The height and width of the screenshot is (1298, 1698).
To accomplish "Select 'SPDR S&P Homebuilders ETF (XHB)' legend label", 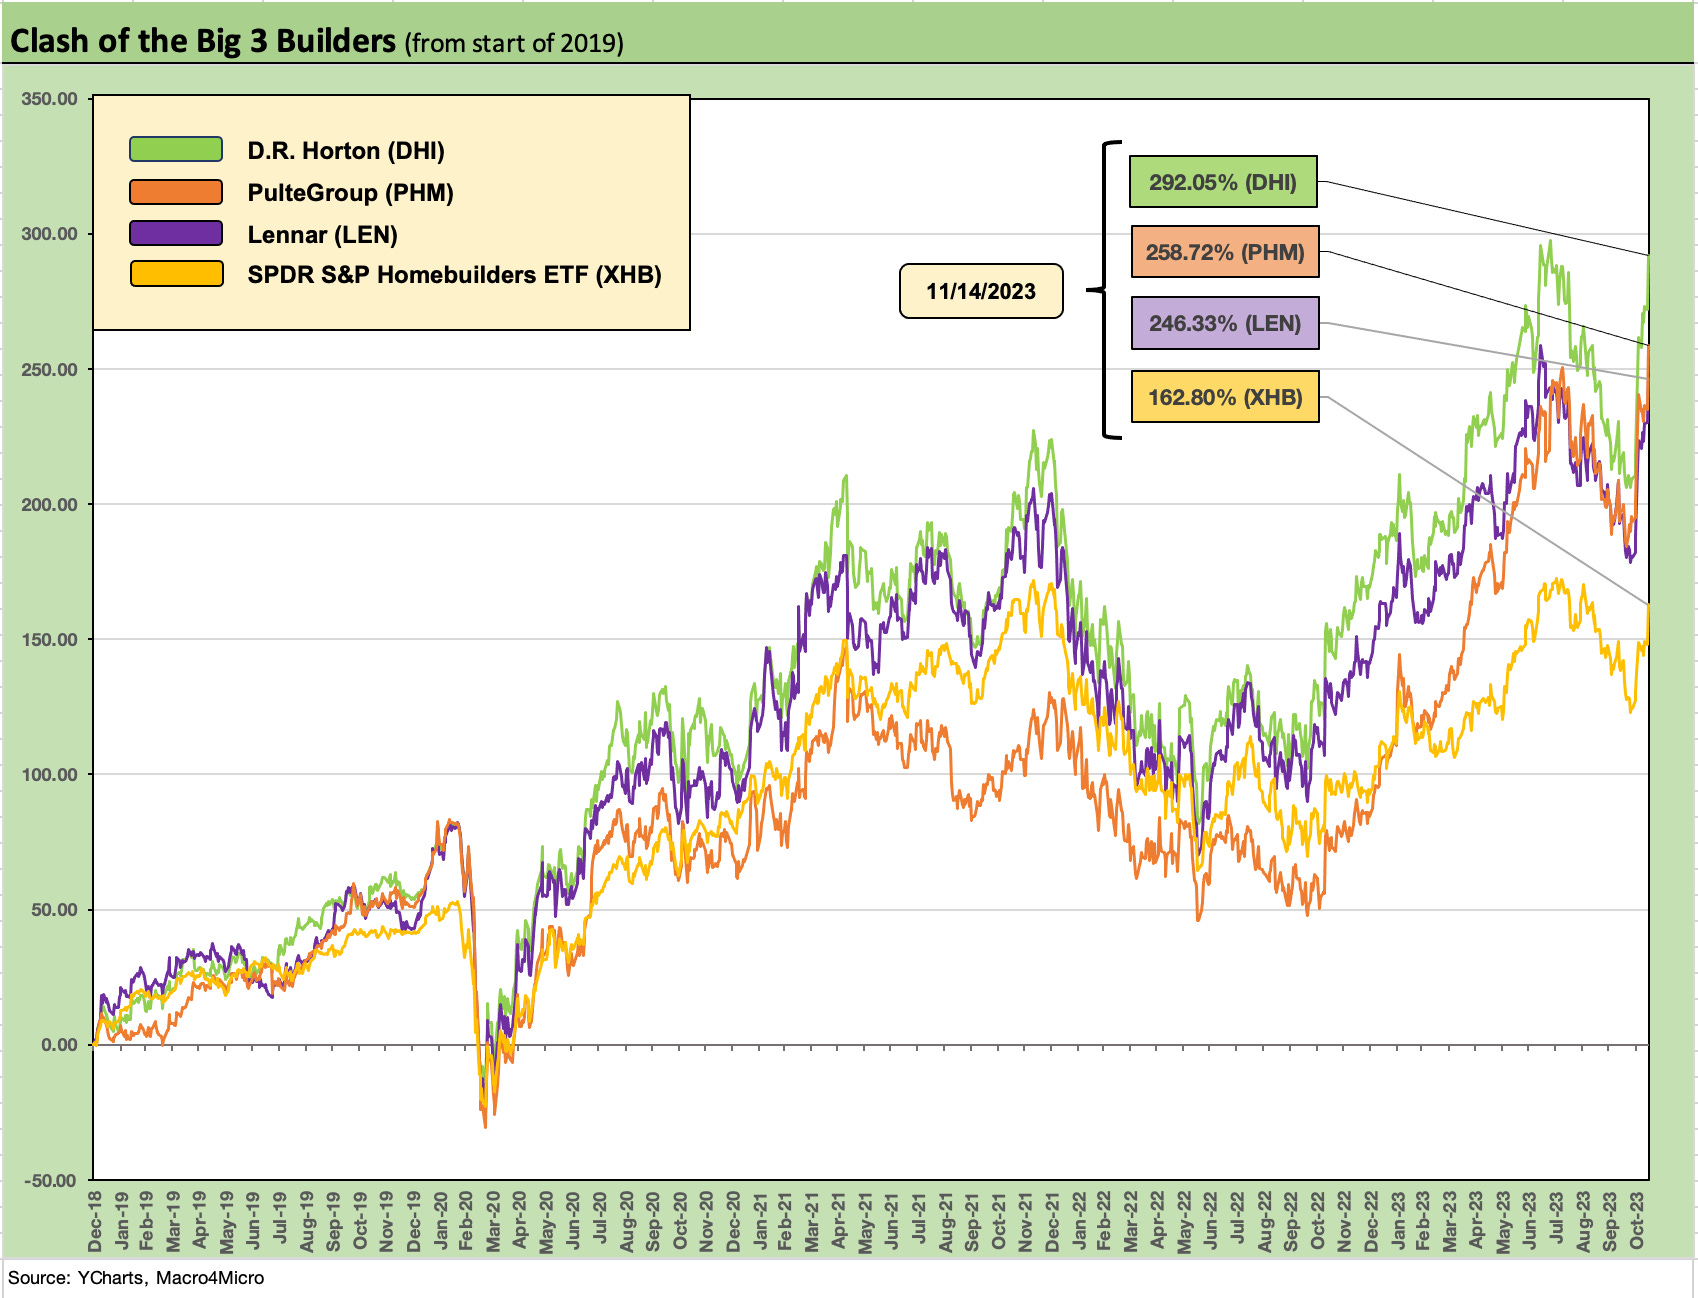I will point(455,275).
